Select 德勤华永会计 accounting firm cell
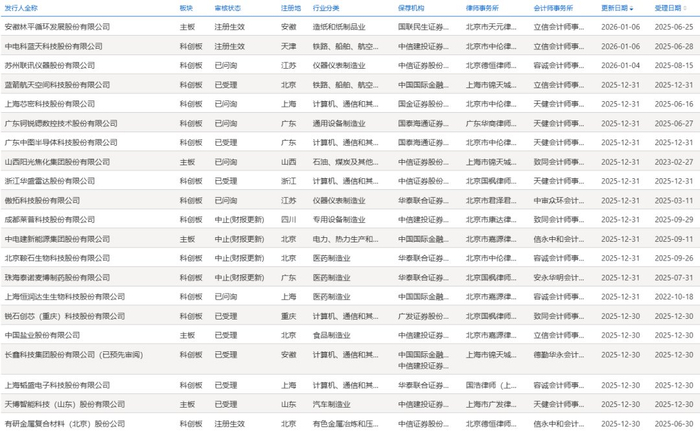 coord(558,355)
